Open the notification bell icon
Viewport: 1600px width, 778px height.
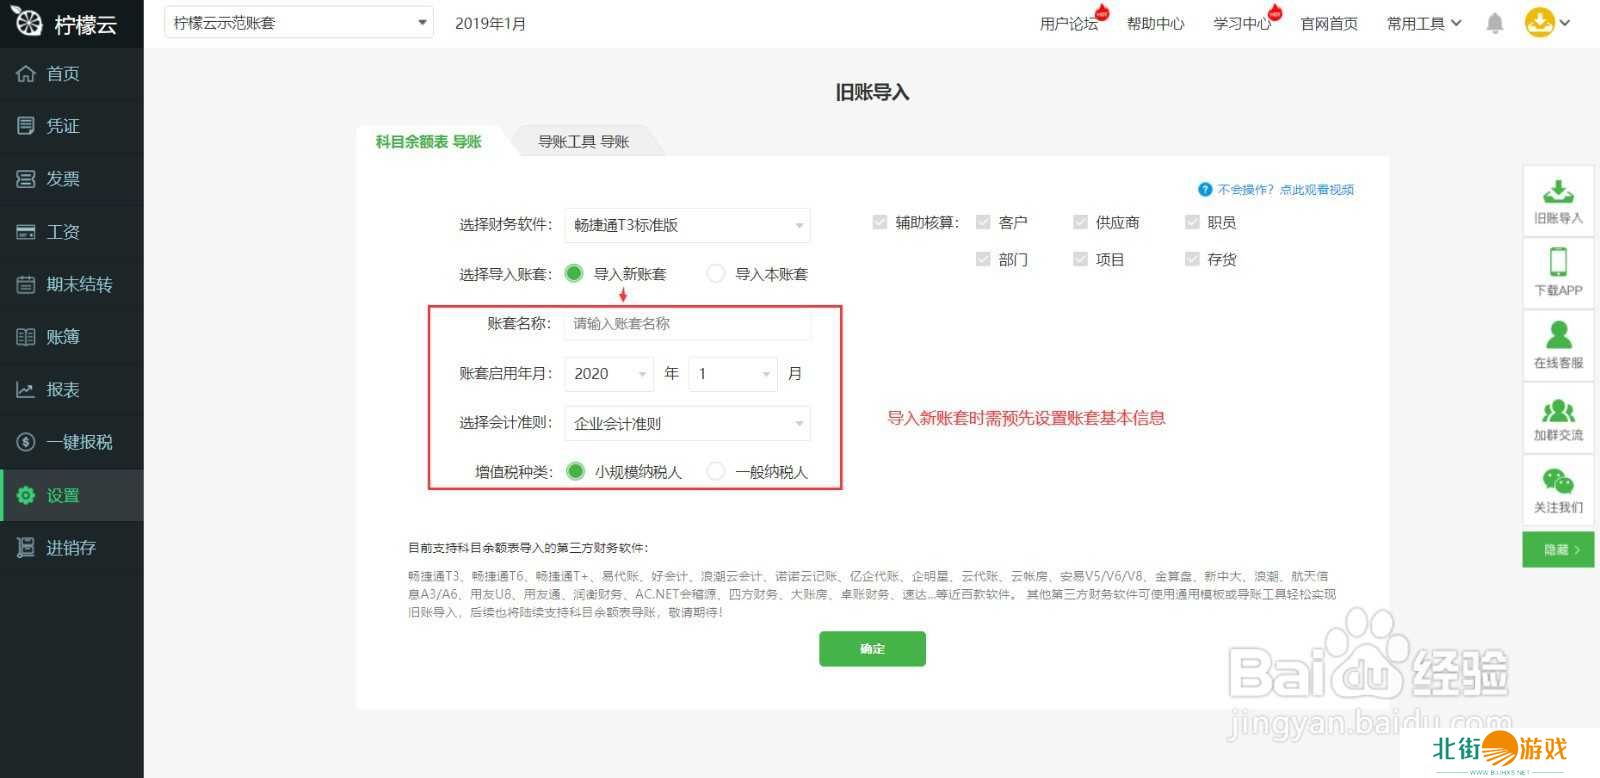click(1494, 23)
